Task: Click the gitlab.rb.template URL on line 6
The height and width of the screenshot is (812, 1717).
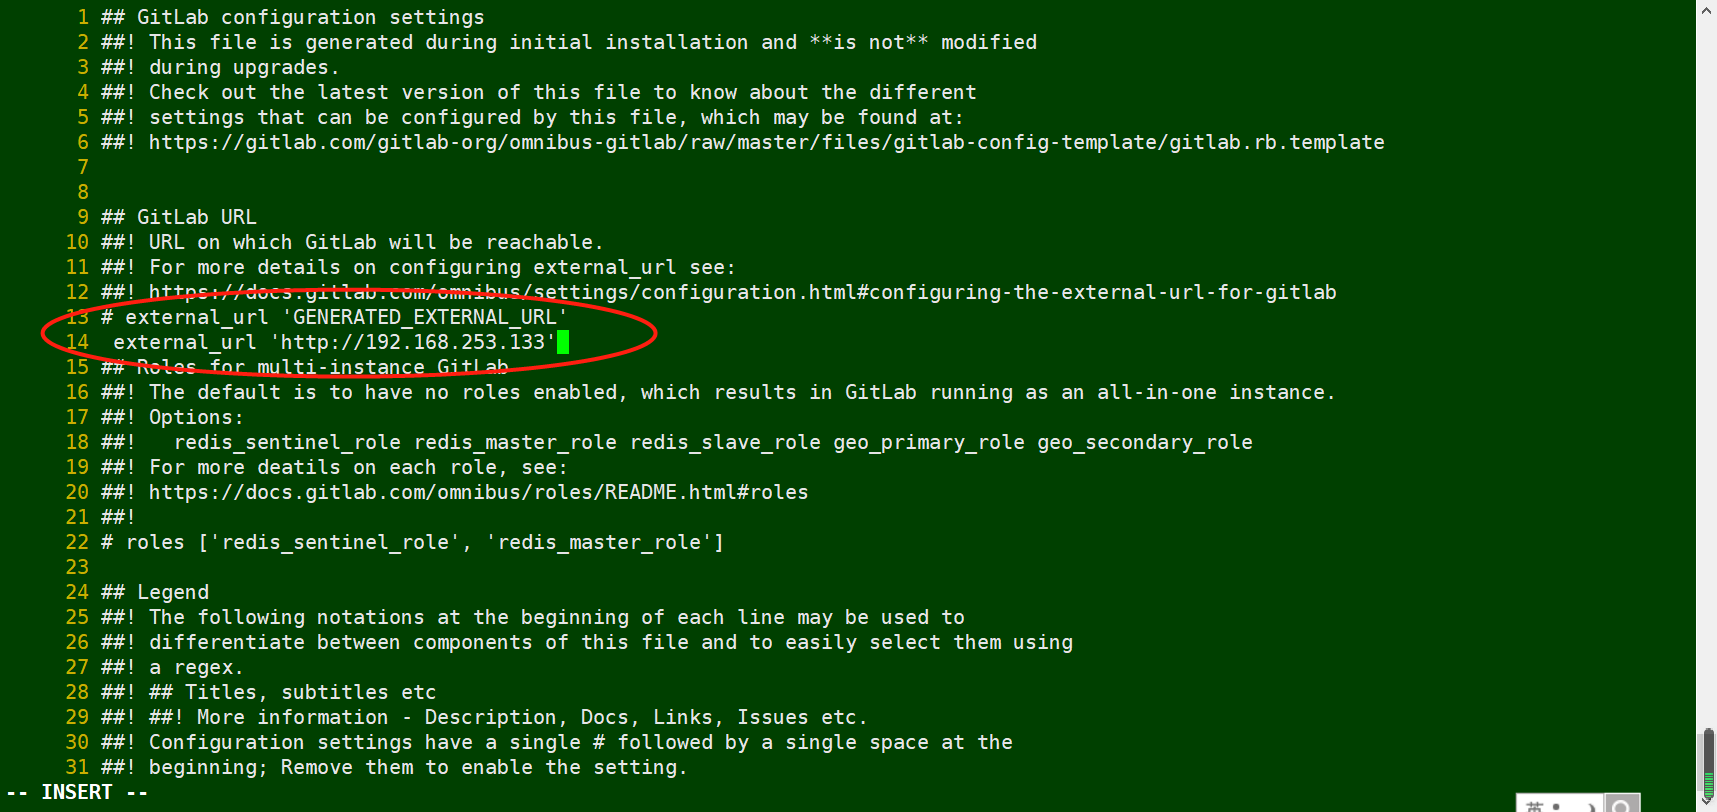Action: [x=766, y=142]
